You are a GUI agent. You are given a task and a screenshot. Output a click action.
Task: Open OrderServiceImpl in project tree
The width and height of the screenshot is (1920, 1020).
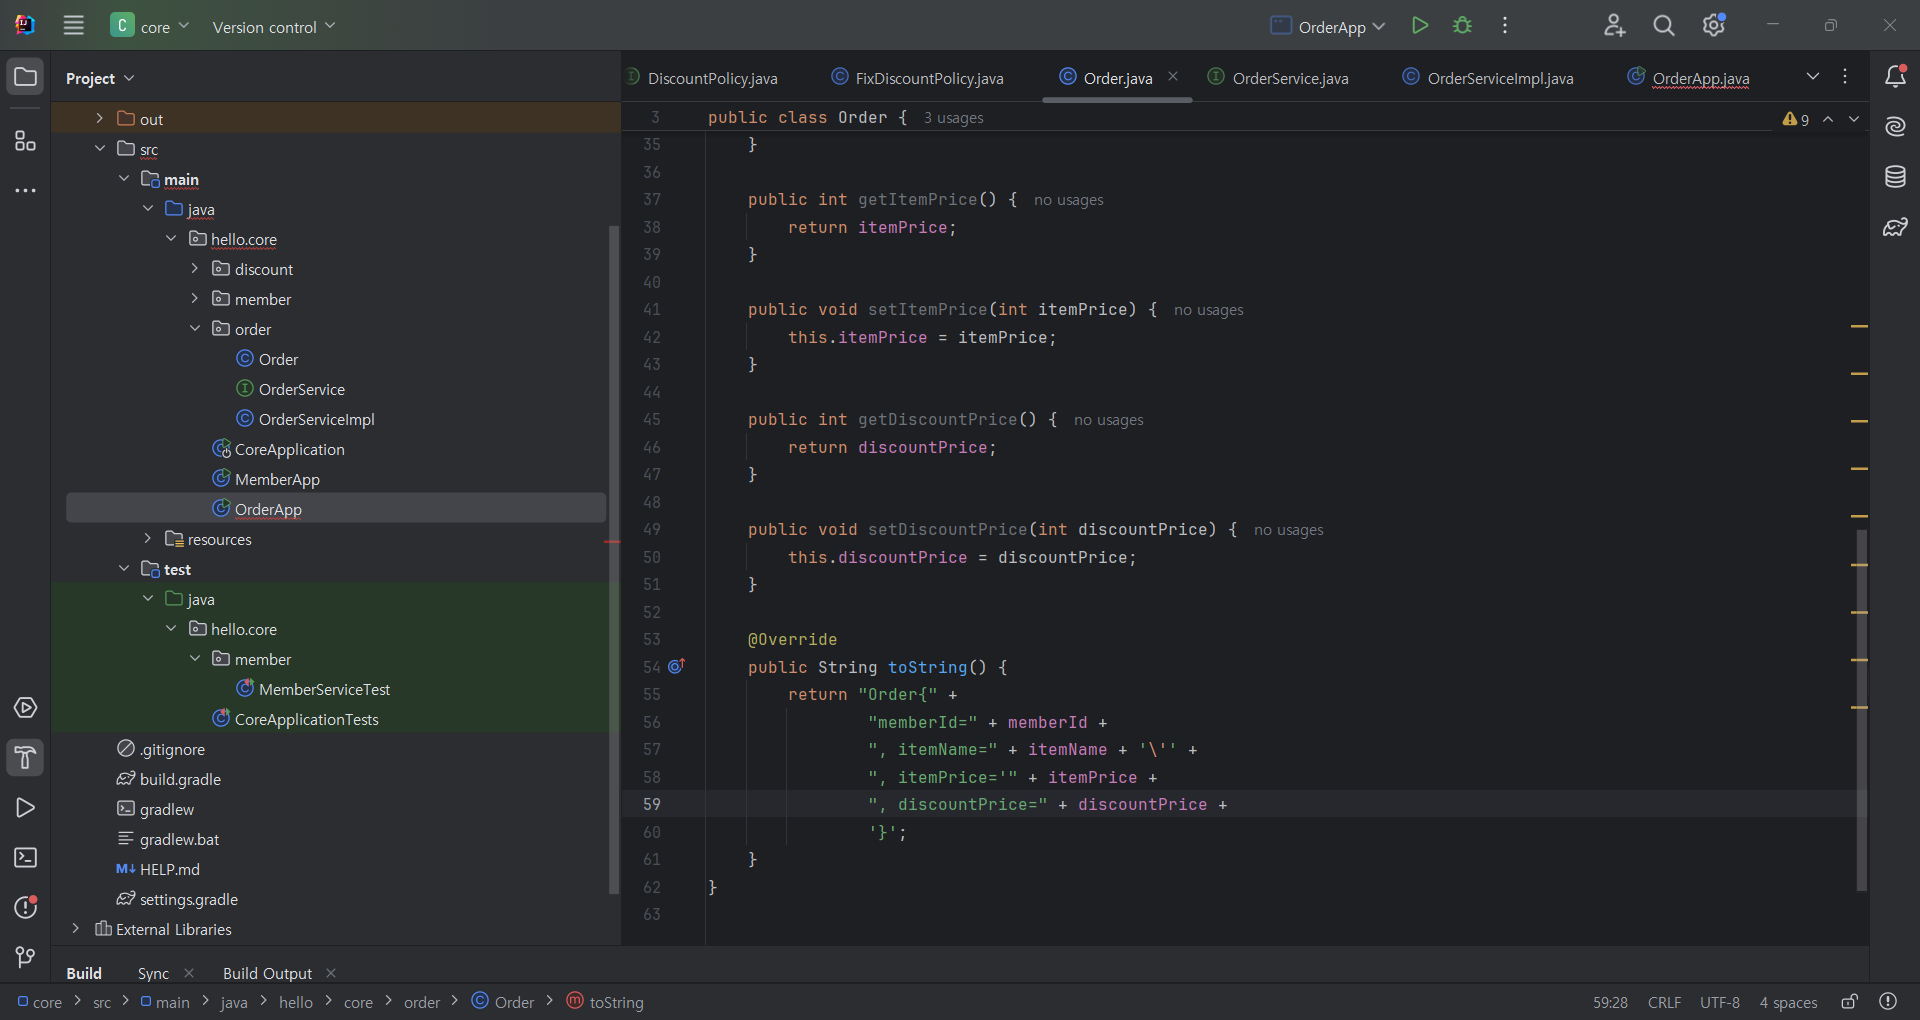coord(317,419)
